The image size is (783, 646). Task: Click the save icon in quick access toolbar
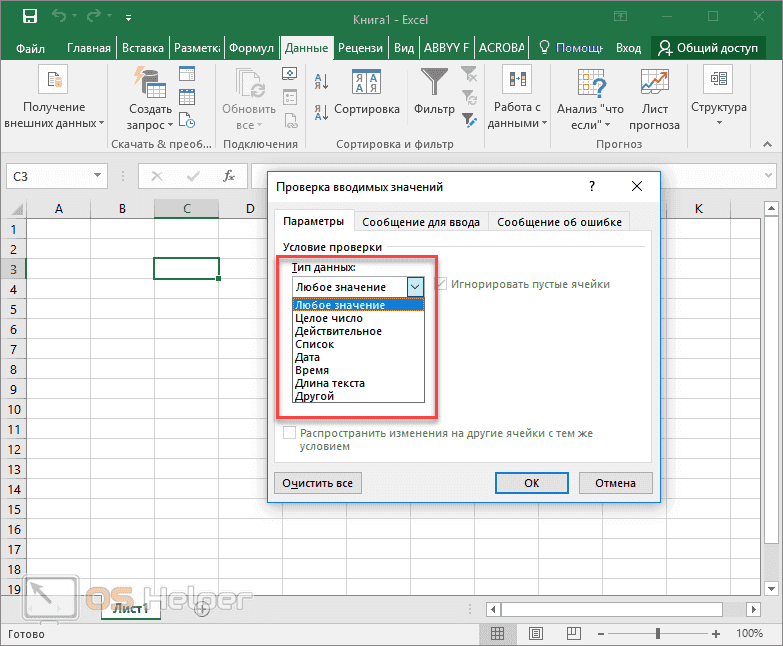(x=30, y=17)
